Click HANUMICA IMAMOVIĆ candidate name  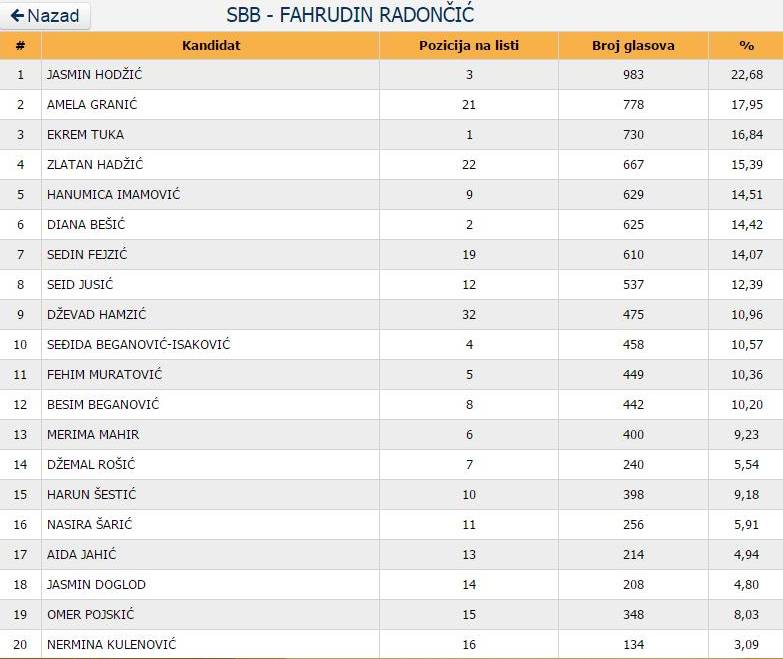click(x=113, y=195)
